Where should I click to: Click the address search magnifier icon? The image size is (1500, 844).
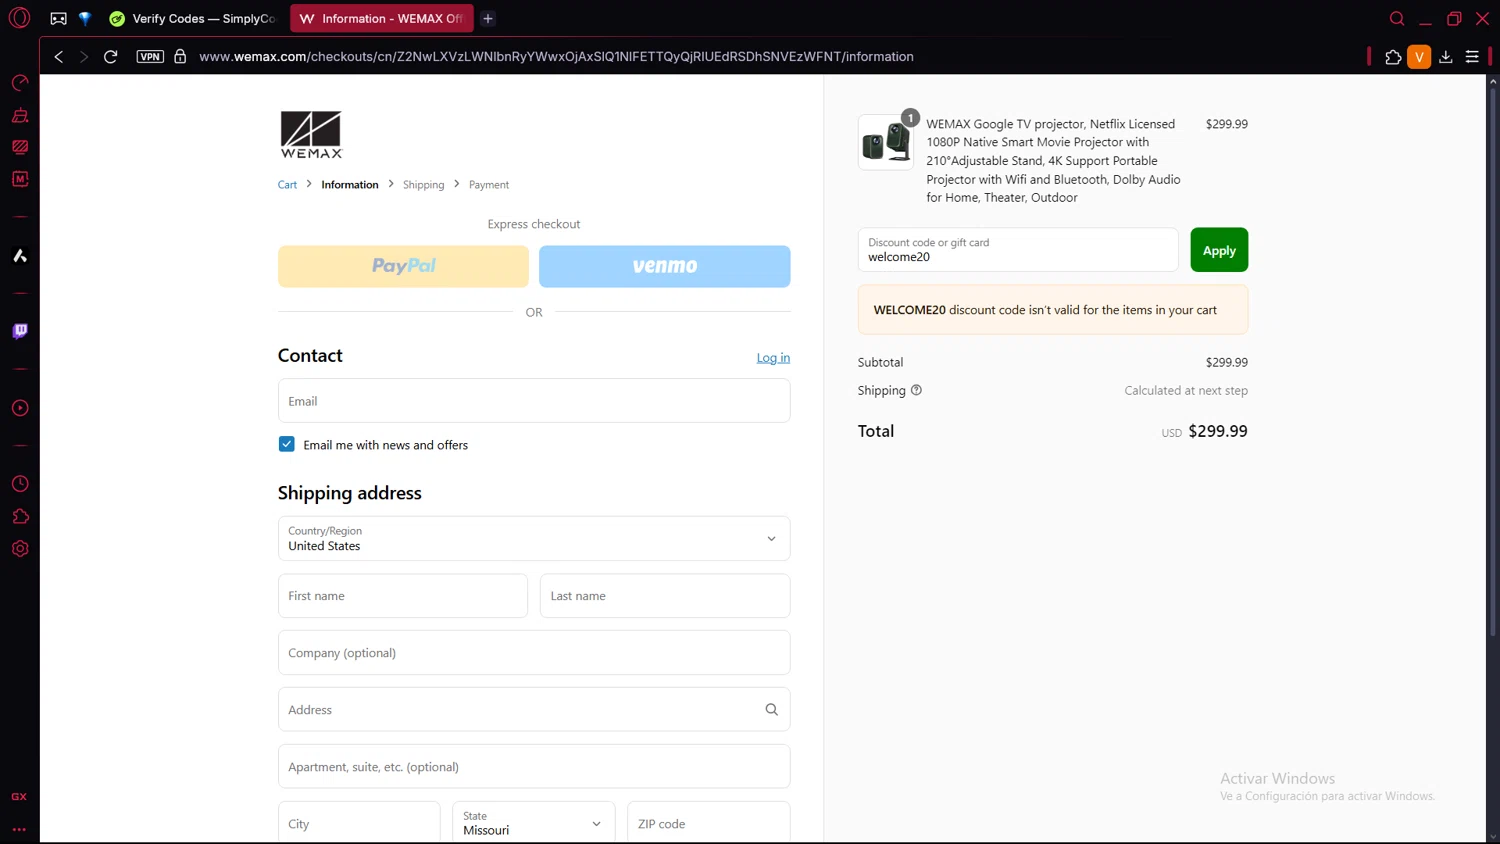771,710
